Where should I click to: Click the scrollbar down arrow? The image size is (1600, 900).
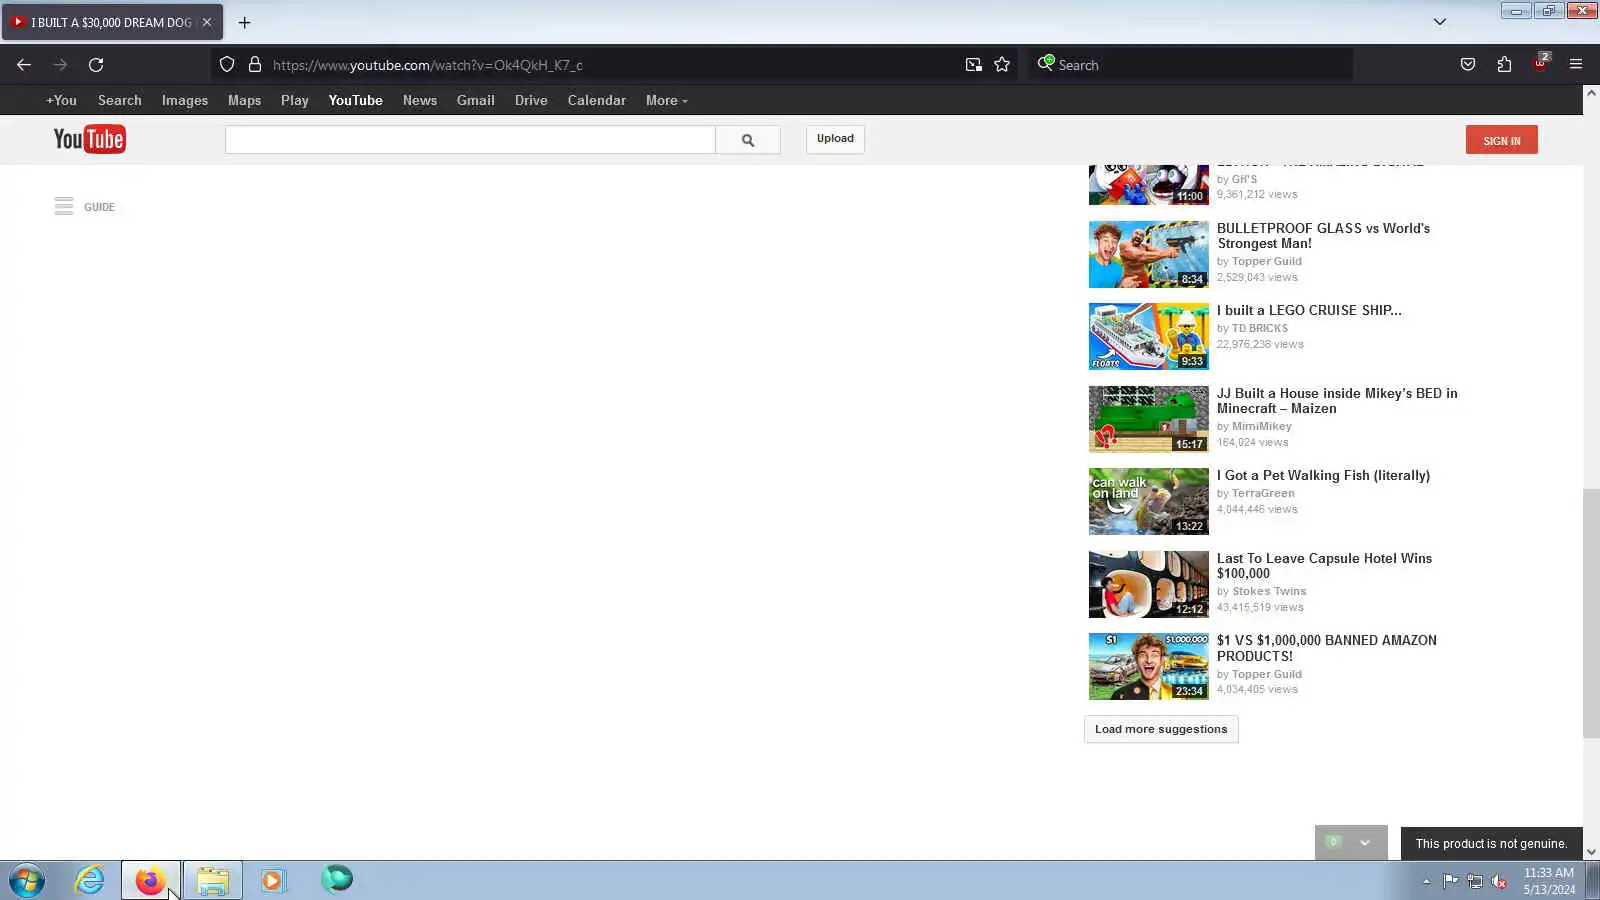tap(1591, 853)
